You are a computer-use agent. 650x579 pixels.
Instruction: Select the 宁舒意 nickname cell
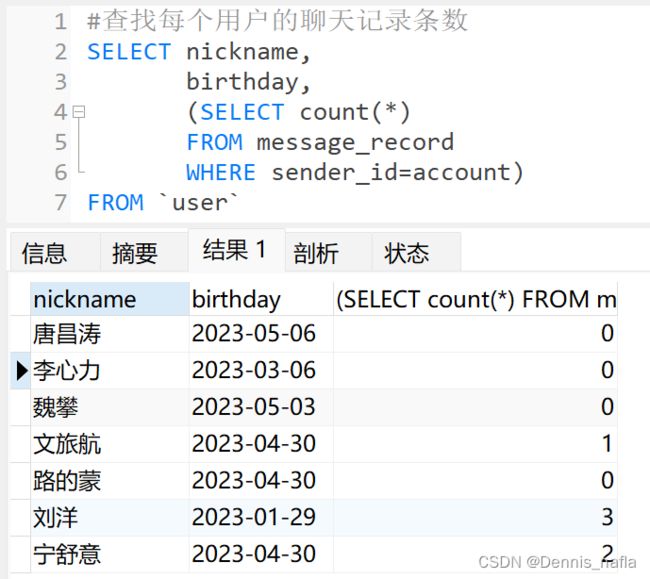(x=110, y=554)
